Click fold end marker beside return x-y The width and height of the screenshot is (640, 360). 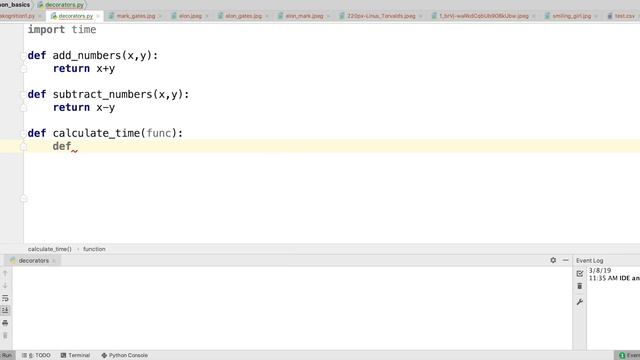23,108
